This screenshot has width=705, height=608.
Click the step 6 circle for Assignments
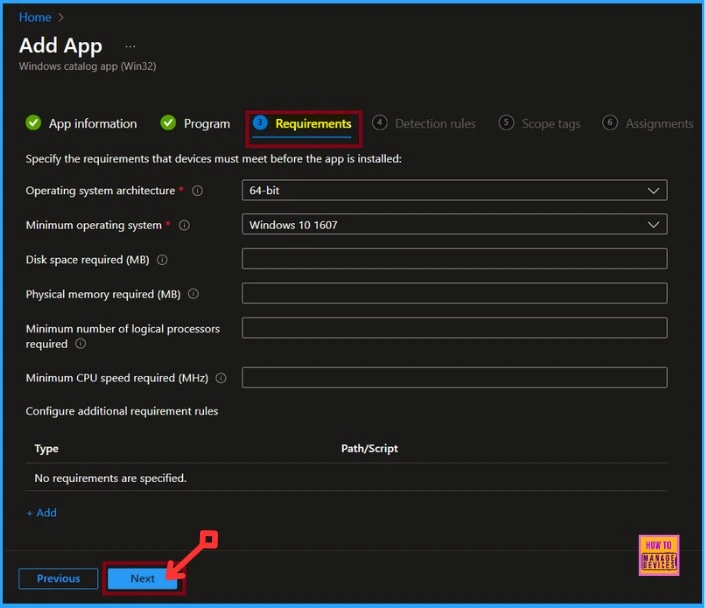[x=610, y=123]
